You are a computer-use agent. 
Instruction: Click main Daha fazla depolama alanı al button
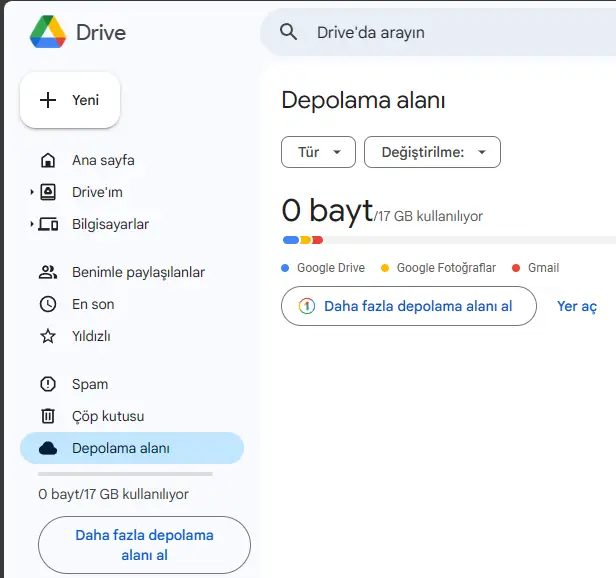(x=409, y=306)
